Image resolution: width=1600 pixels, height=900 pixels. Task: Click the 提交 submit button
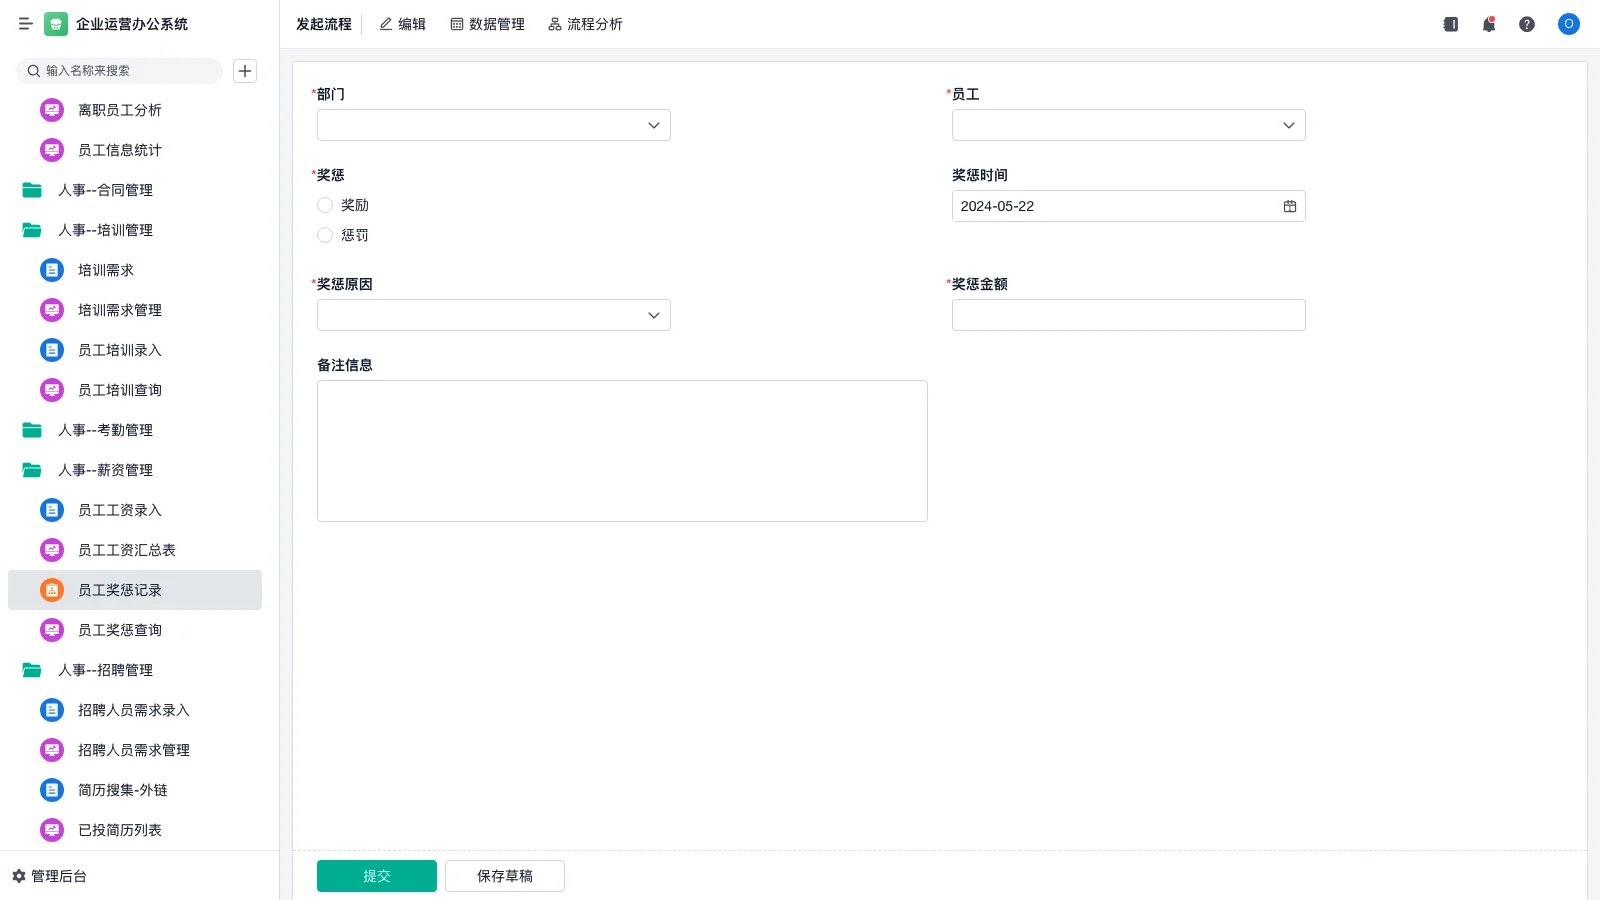pyautogui.click(x=376, y=875)
